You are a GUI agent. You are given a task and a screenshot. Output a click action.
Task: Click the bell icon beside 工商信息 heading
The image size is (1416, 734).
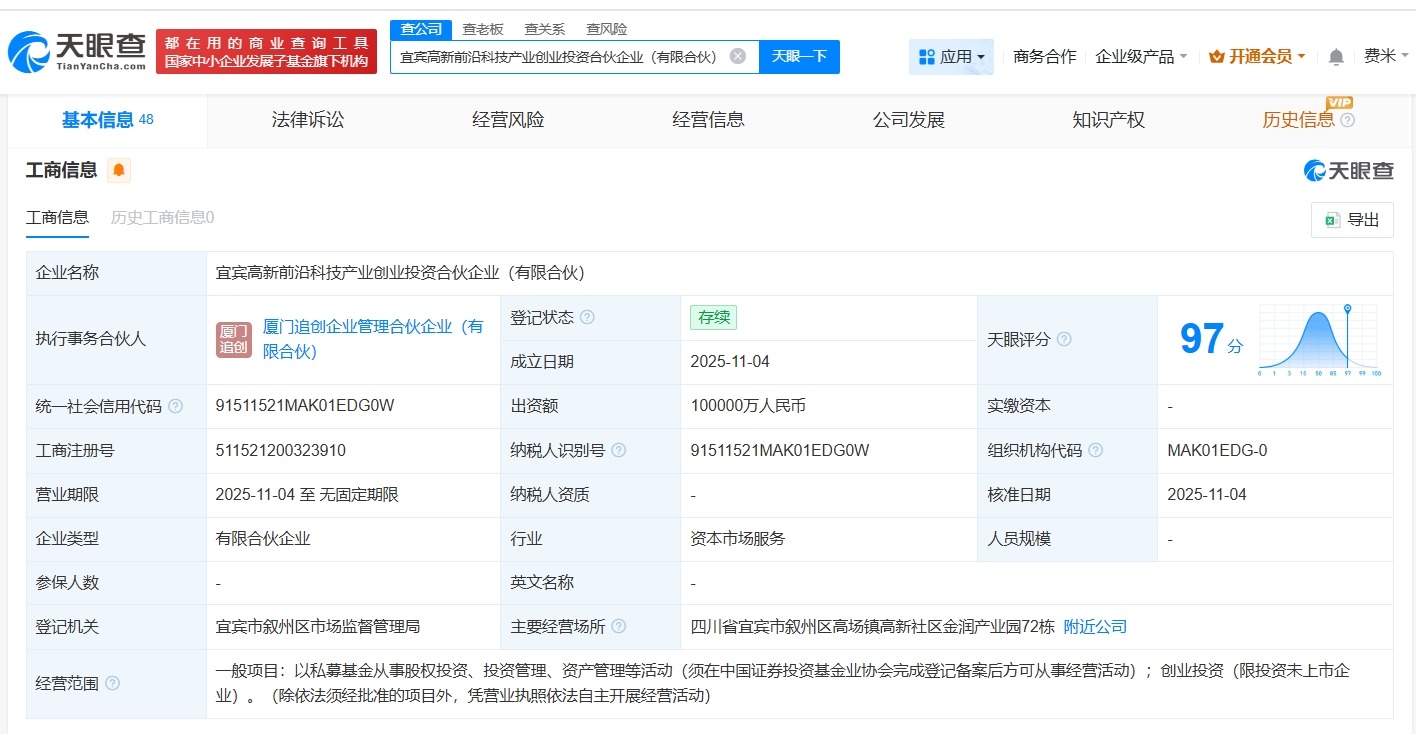120,170
